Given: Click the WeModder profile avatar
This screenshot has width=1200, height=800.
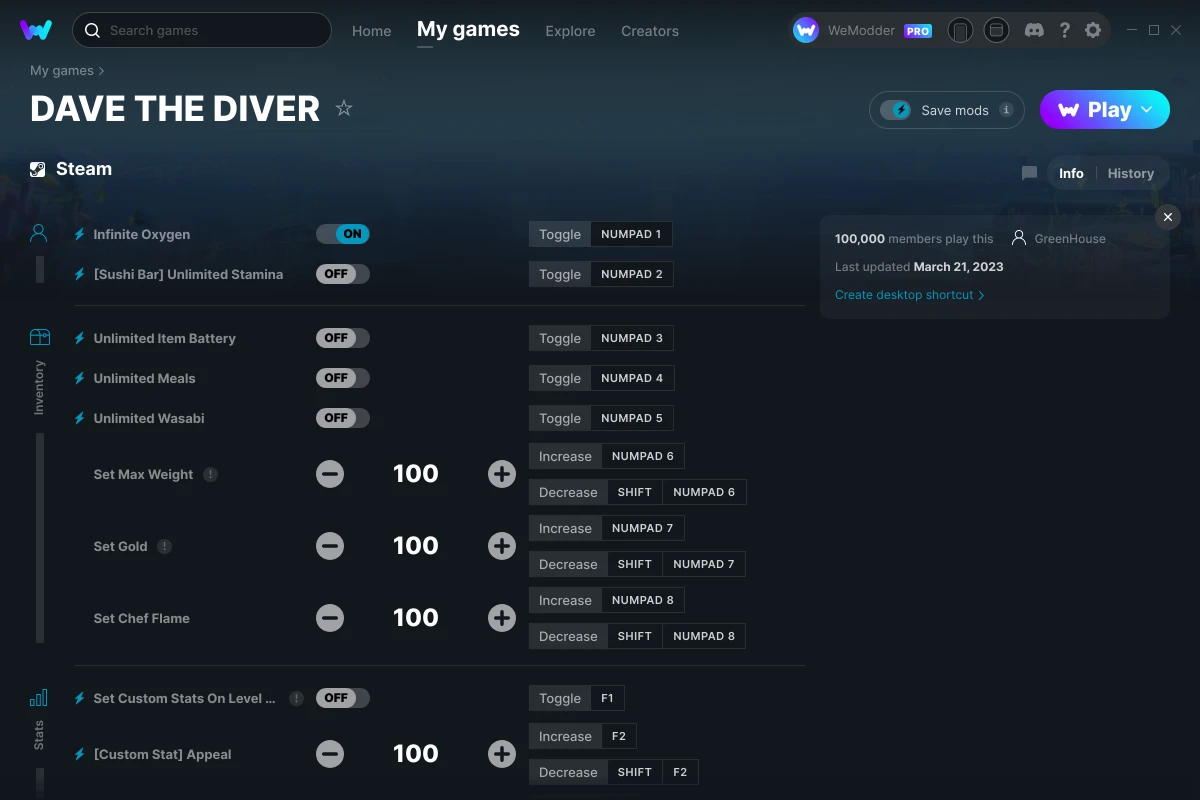Looking at the screenshot, I should [x=806, y=30].
